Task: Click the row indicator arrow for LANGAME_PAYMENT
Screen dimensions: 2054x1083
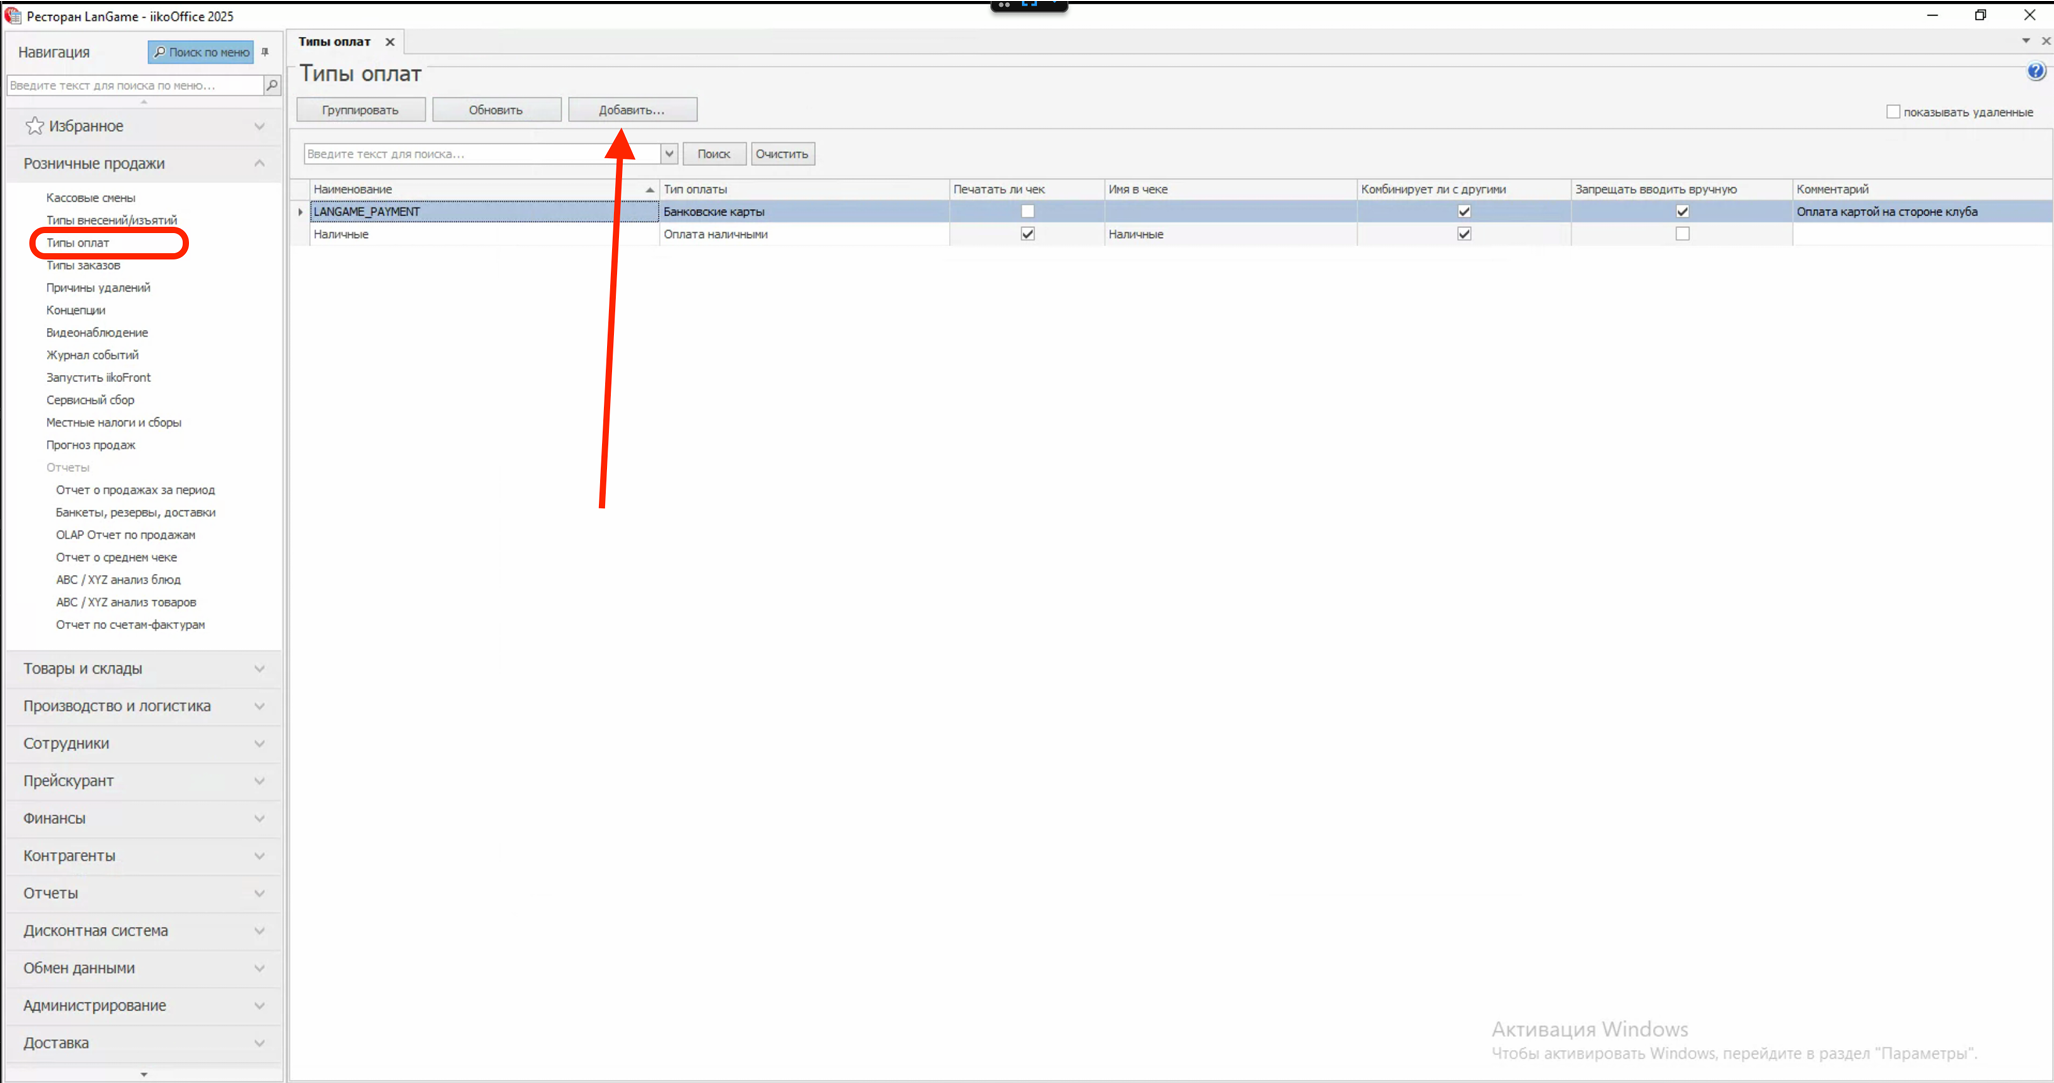Action: 300,212
